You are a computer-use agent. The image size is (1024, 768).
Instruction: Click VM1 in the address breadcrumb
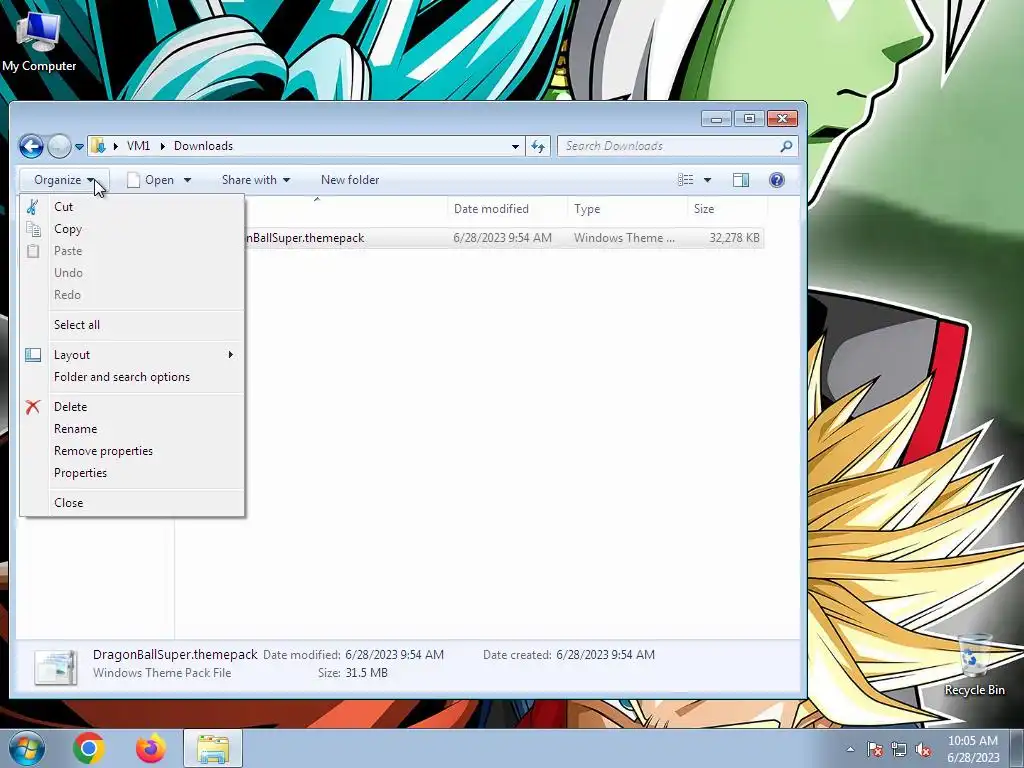138,146
